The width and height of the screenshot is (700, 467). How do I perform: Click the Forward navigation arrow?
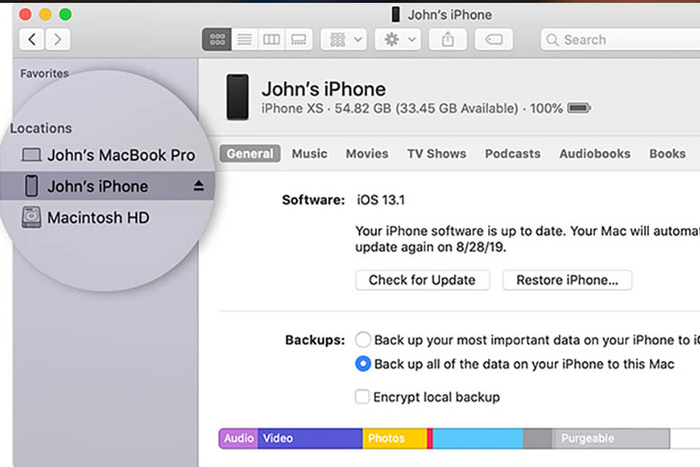coord(58,40)
